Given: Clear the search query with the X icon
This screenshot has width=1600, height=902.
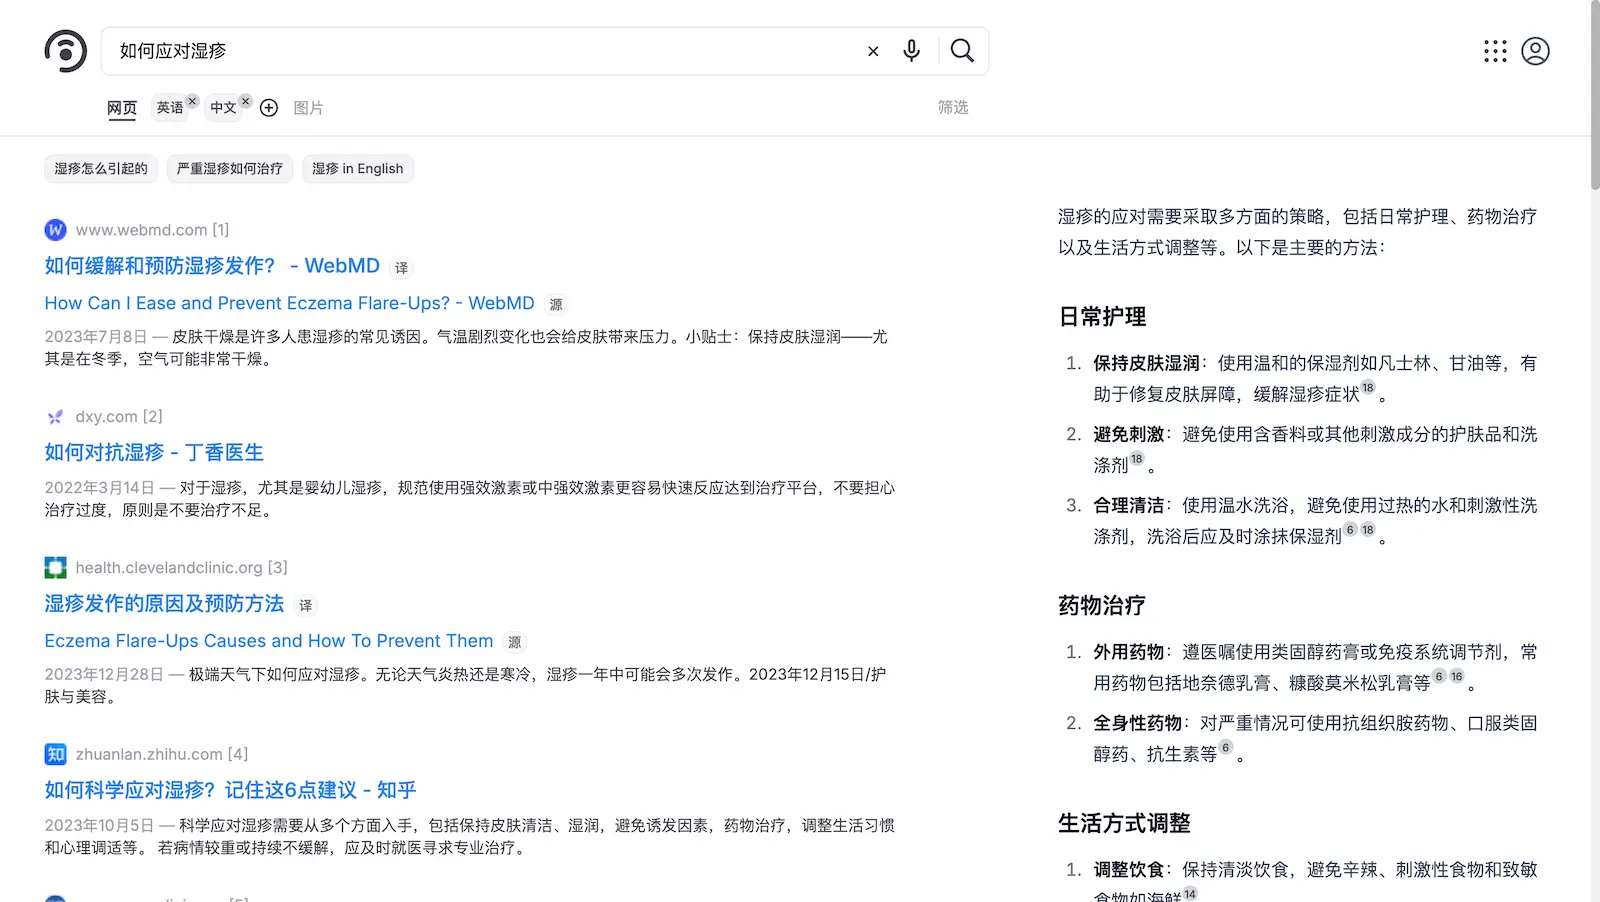Looking at the screenshot, I should pyautogui.click(x=873, y=51).
